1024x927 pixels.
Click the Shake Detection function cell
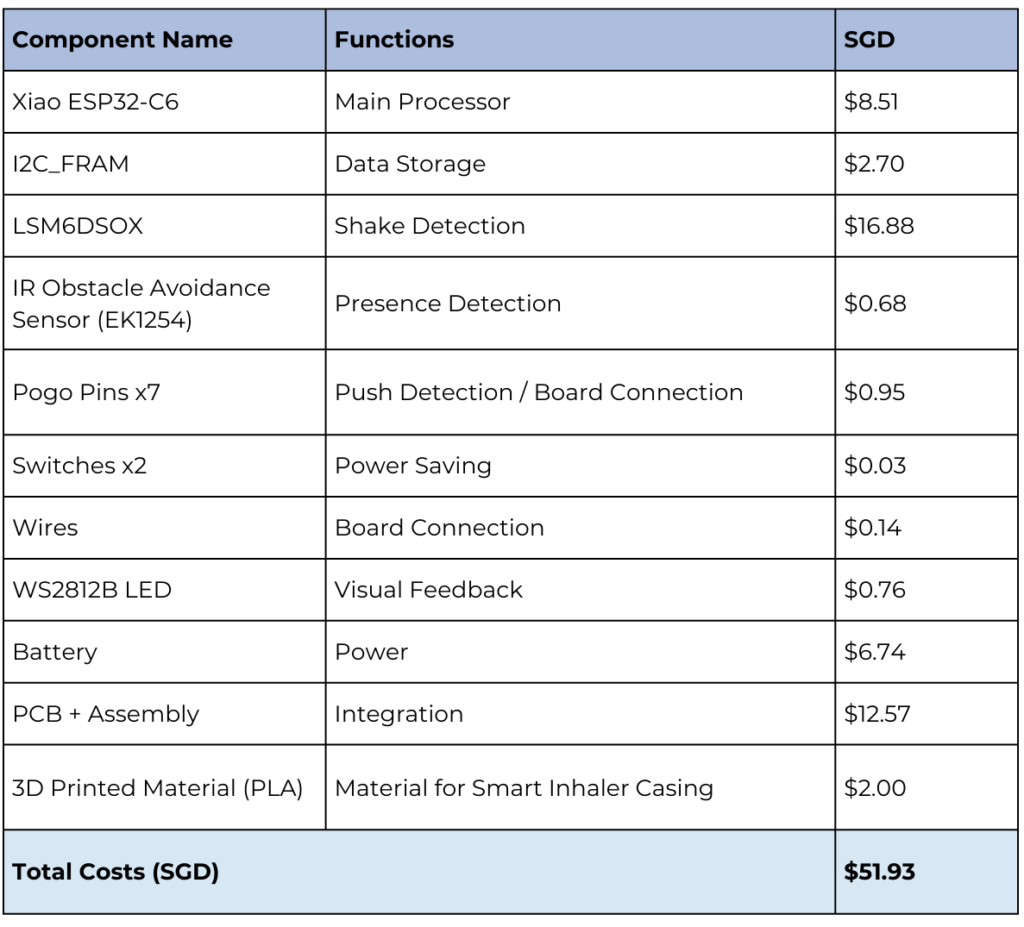(430, 226)
